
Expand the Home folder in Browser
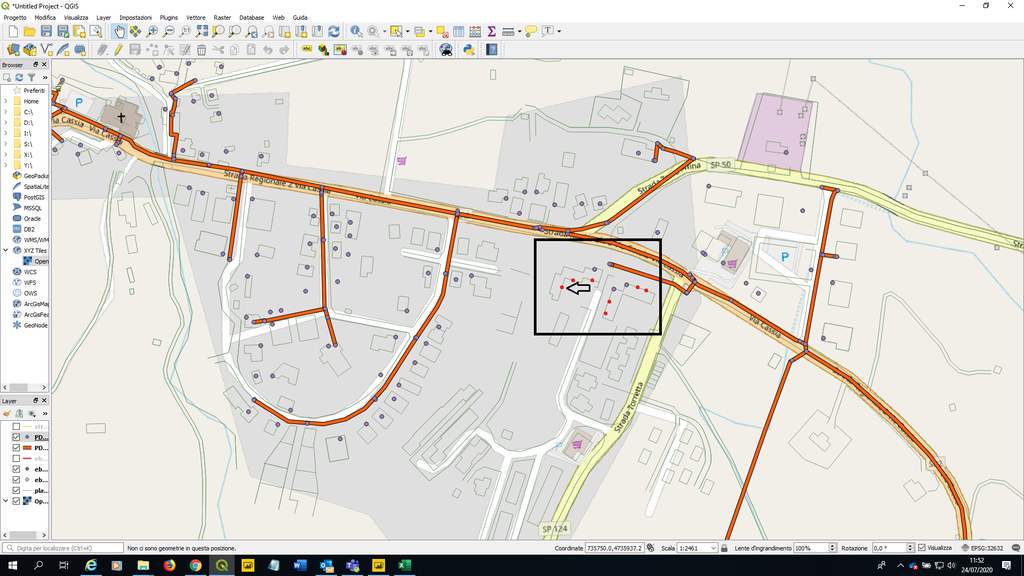[x=6, y=101]
